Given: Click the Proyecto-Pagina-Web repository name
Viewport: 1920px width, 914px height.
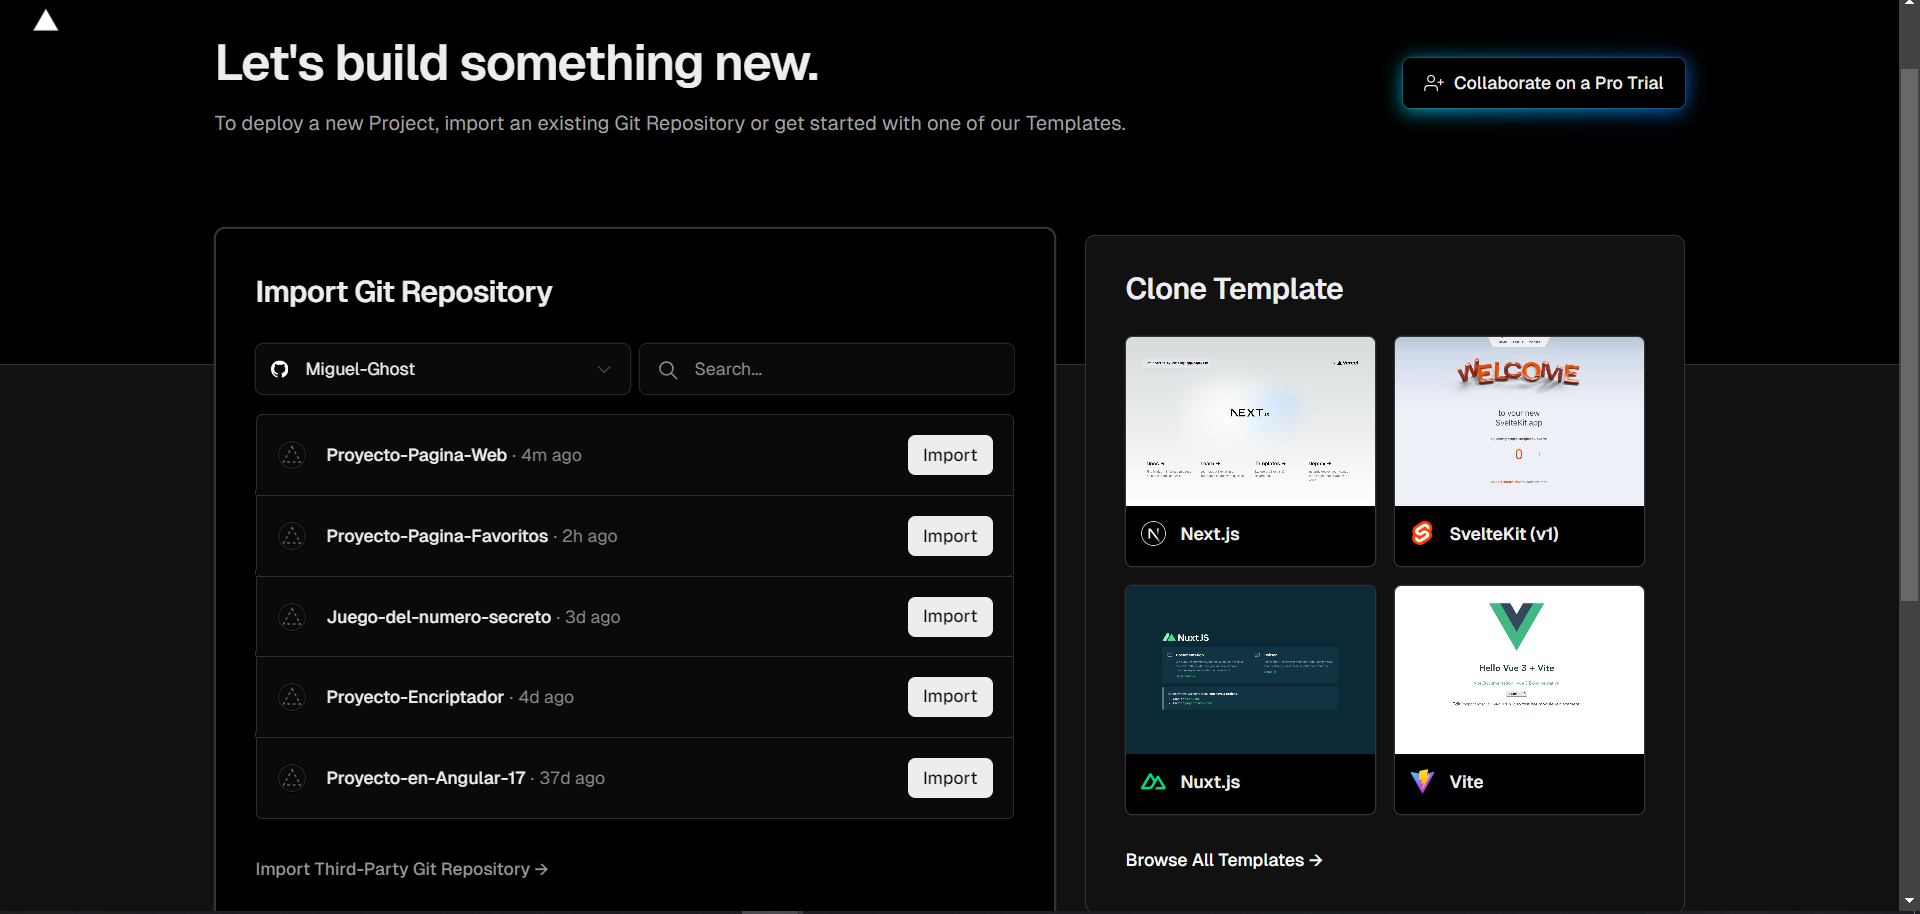Looking at the screenshot, I should click(x=416, y=455).
